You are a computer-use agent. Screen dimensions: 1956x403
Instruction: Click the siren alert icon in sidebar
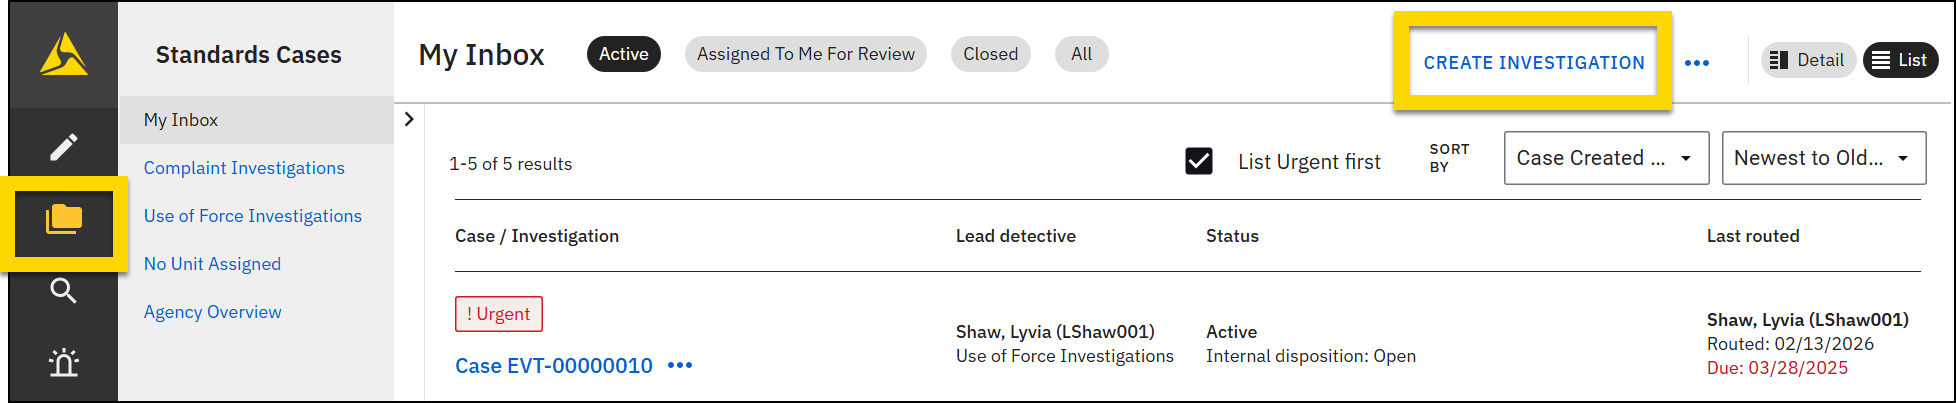pyautogui.click(x=63, y=362)
